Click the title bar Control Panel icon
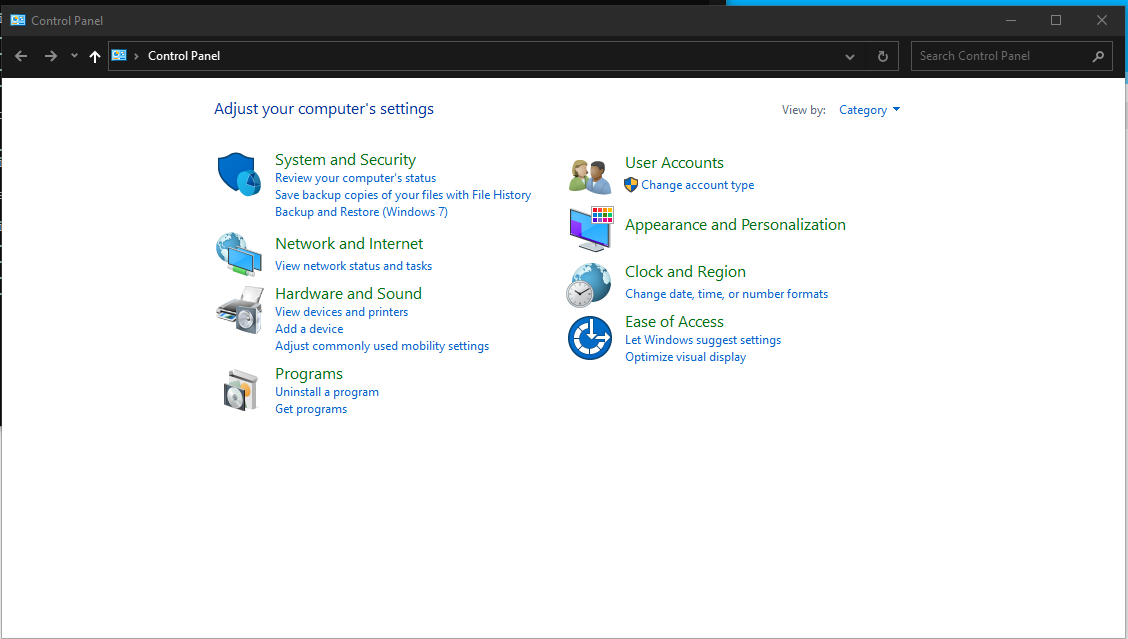The width and height of the screenshot is (1128, 639). tap(18, 20)
